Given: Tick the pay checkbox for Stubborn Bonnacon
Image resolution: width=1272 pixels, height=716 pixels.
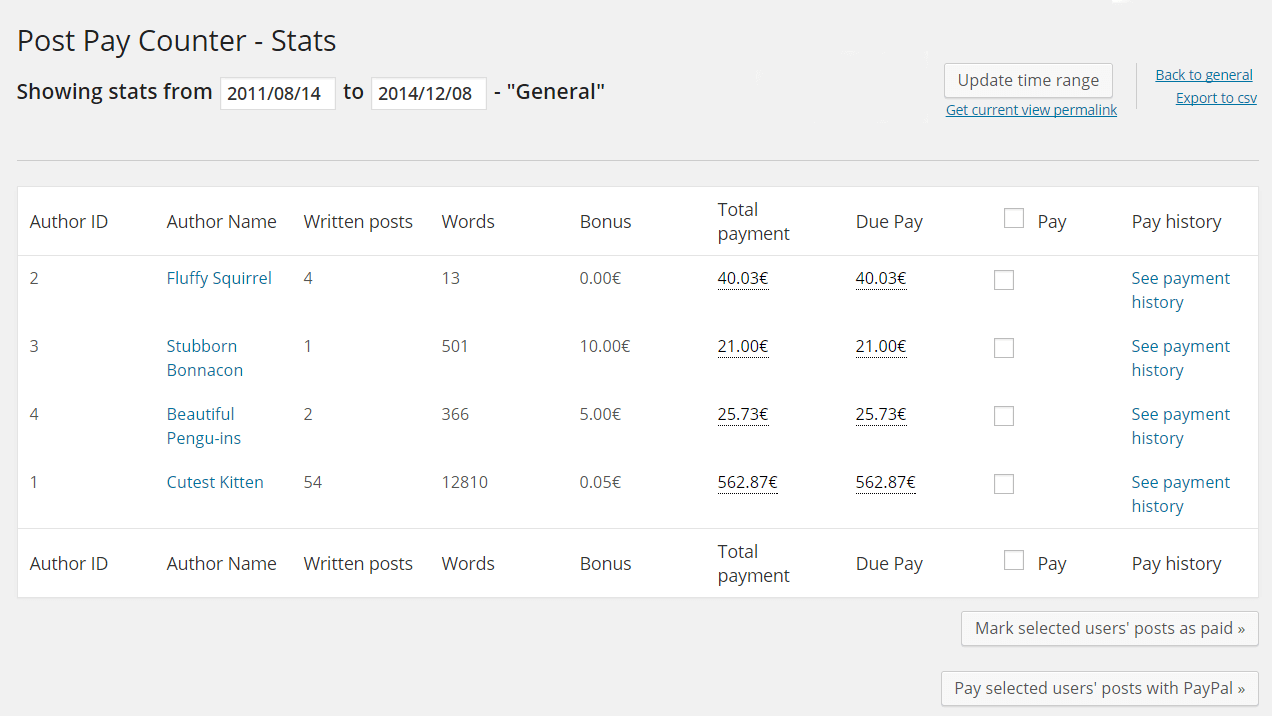Looking at the screenshot, I should tap(1004, 348).
